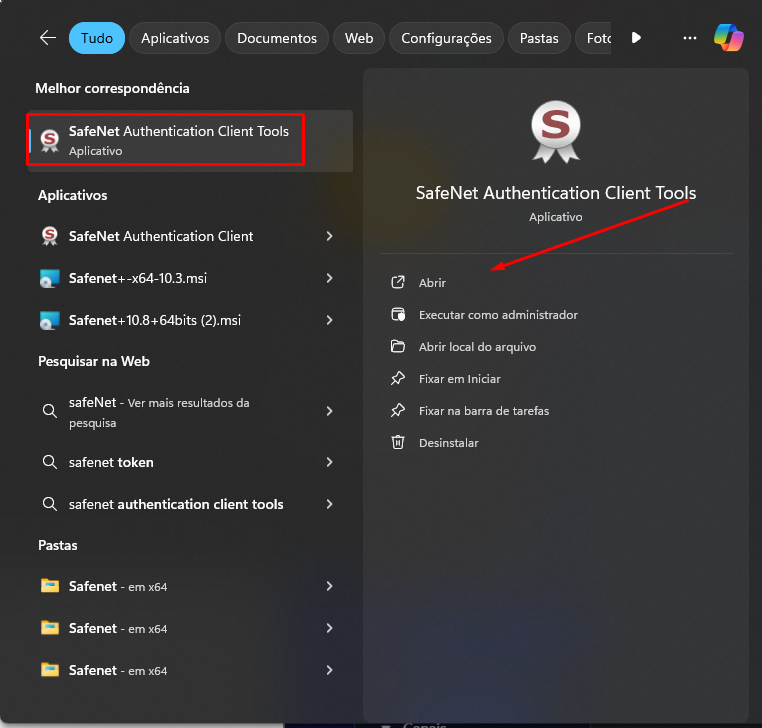Expand the Safenet+-x64-10.3.msi chevron
Viewport: 762px width, 728px height.
329,278
